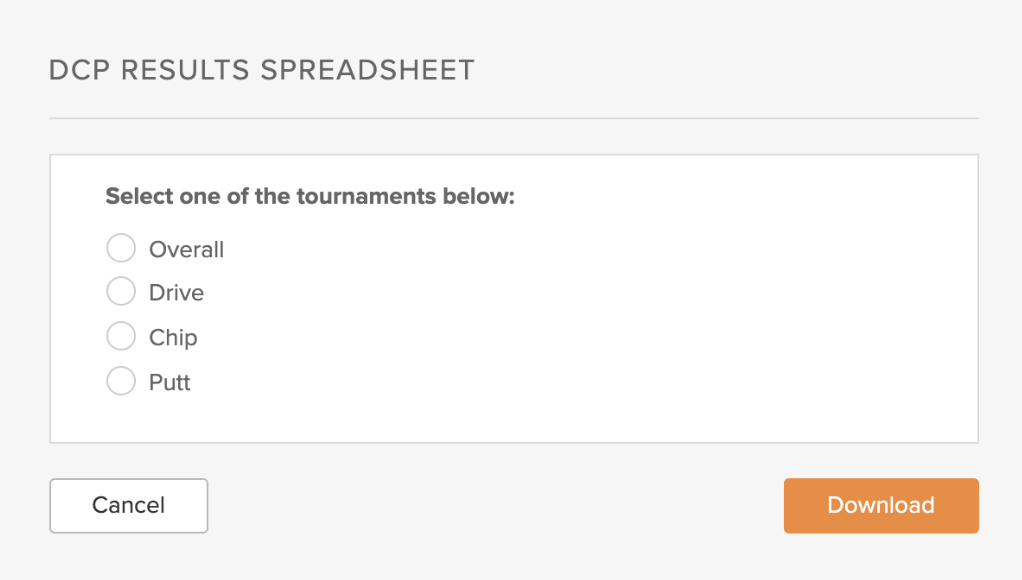Click the DCP Results Spreadsheet heading
Image resolution: width=1022 pixels, height=580 pixels.
262,70
